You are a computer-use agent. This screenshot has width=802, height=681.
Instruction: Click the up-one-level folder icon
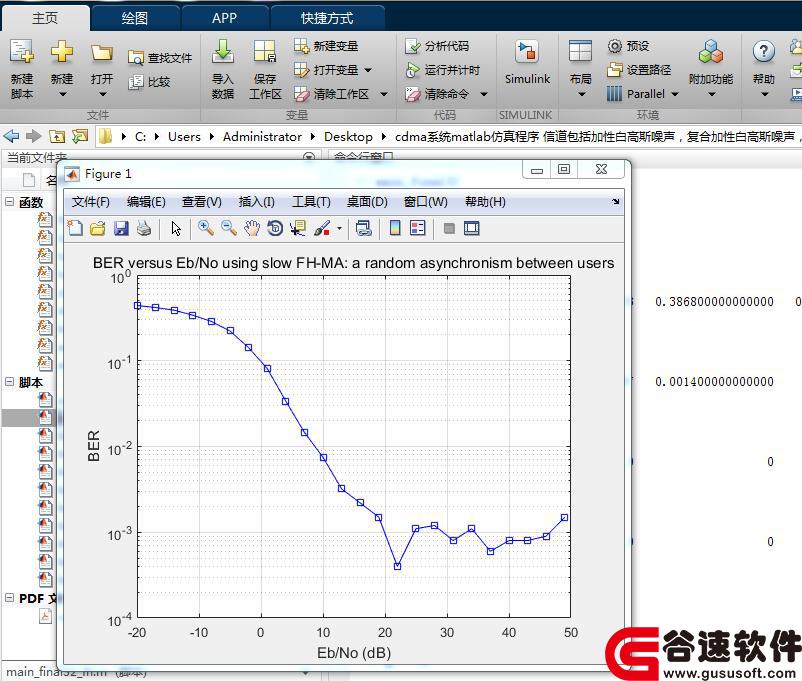pos(57,136)
